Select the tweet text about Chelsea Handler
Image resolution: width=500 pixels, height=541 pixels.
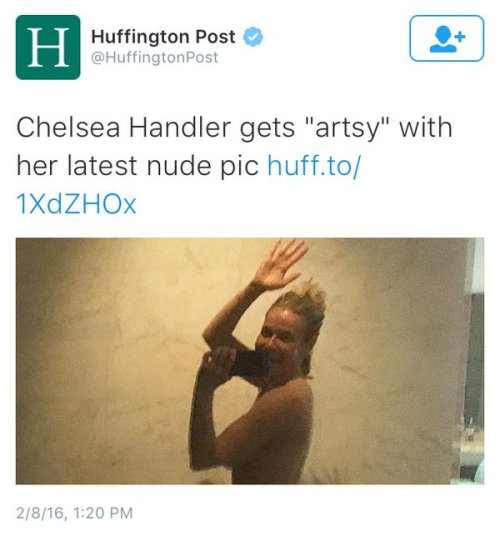click(234, 166)
